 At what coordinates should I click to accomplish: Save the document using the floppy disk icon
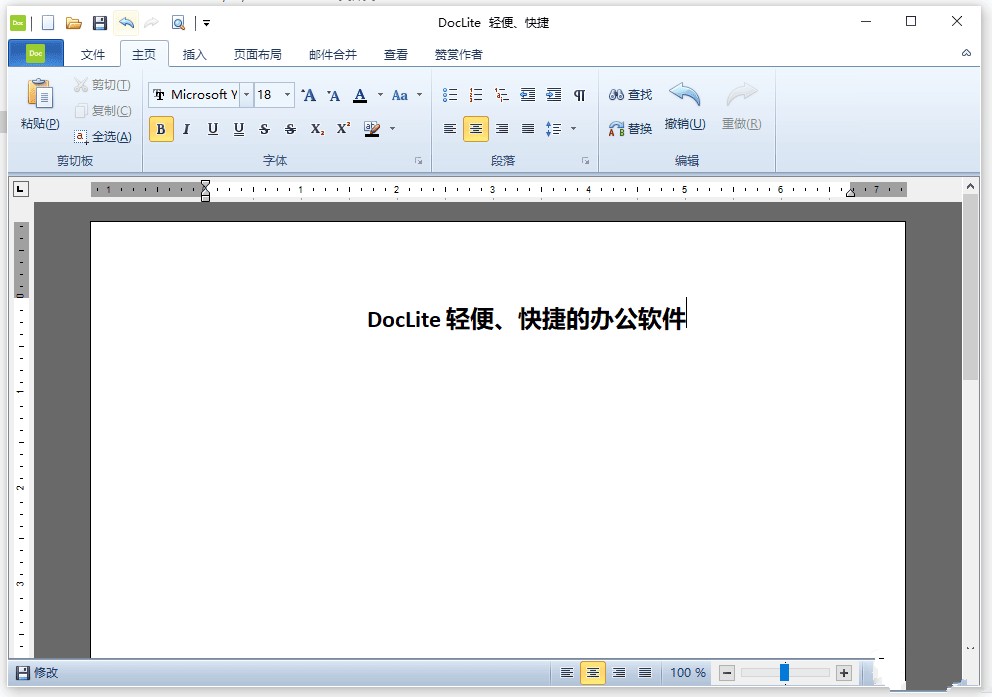click(x=100, y=23)
